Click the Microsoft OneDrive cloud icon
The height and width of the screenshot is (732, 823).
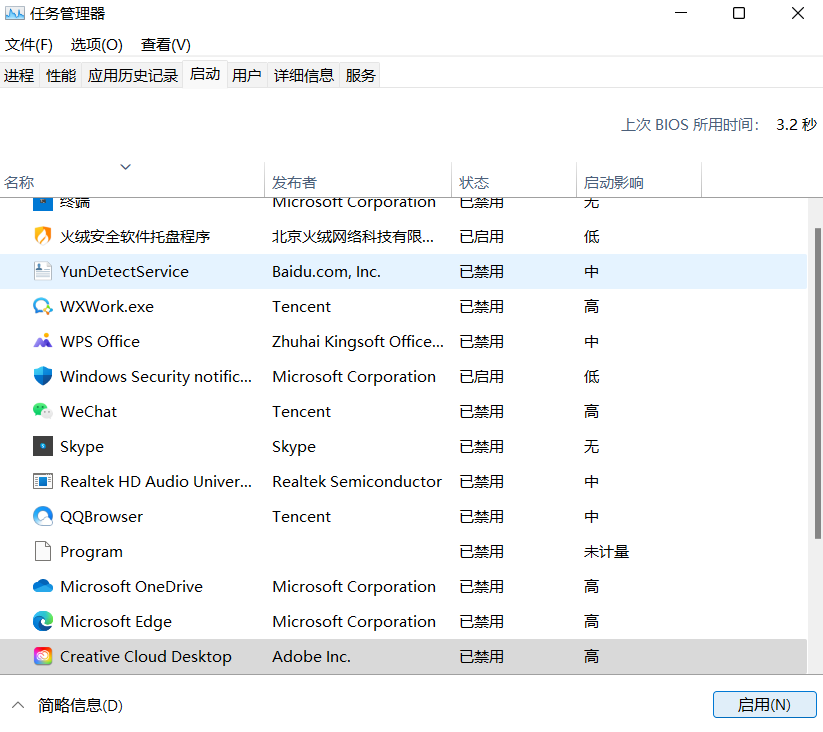click(x=43, y=586)
